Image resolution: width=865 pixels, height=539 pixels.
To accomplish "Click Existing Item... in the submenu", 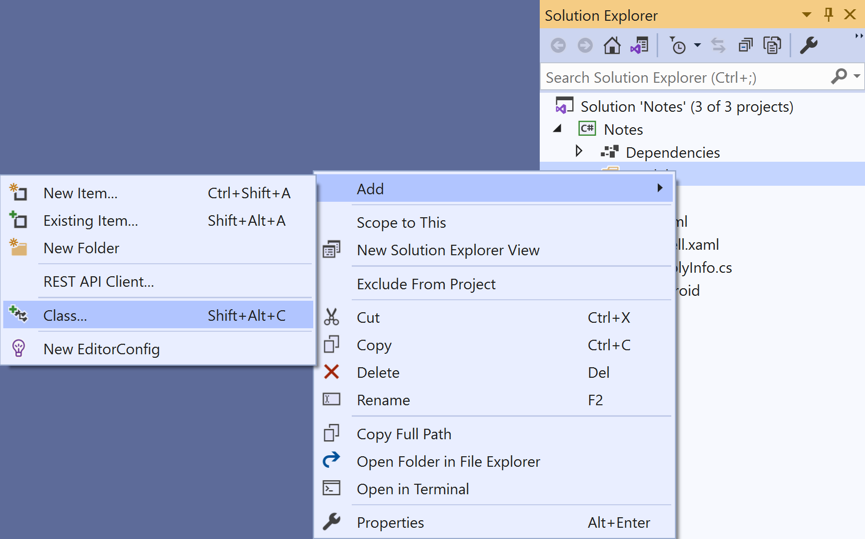I will point(90,220).
